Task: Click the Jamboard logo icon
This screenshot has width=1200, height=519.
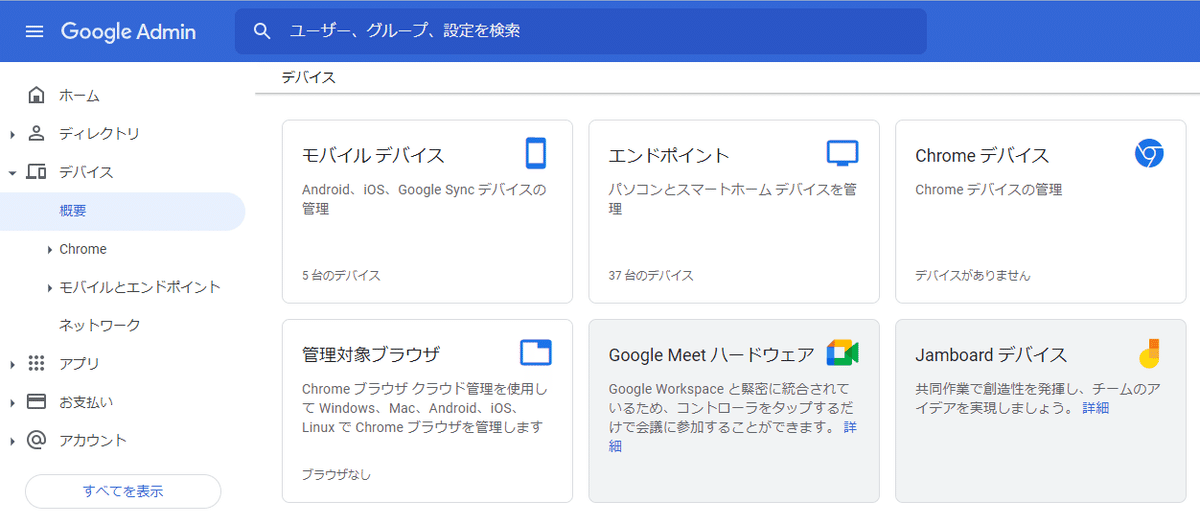Action: tap(1149, 353)
